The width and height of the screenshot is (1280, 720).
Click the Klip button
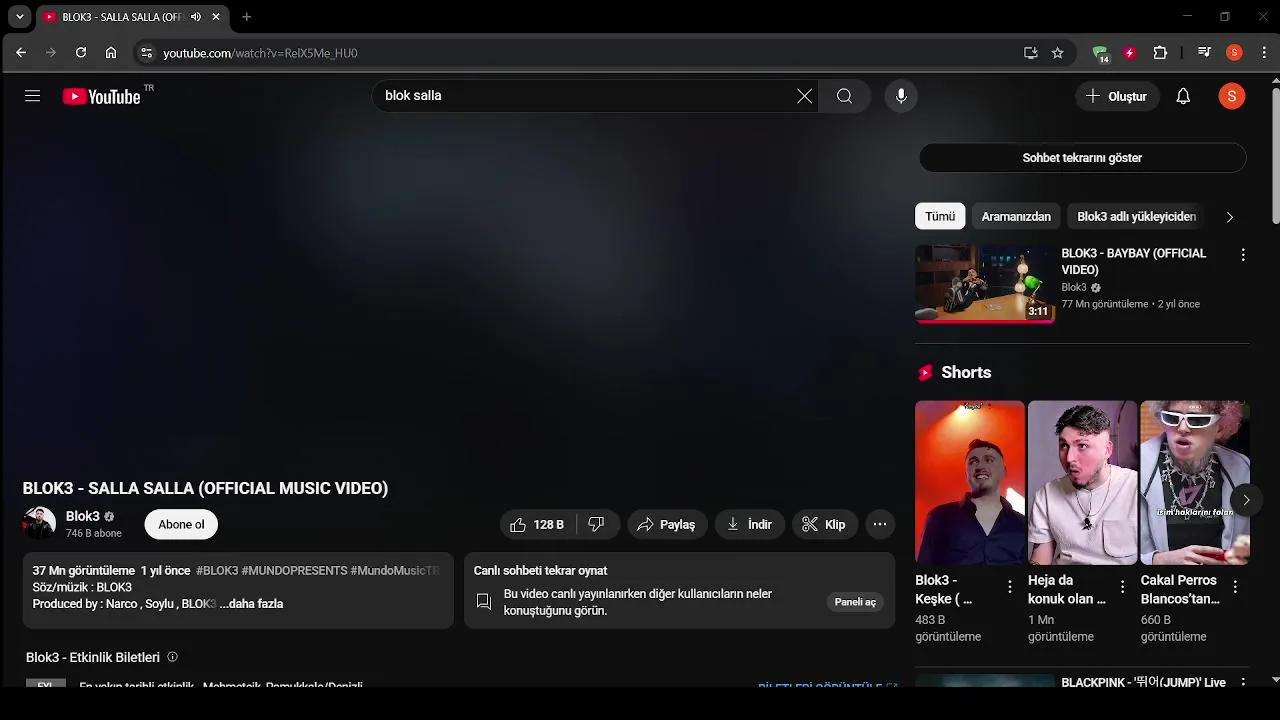click(823, 524)
